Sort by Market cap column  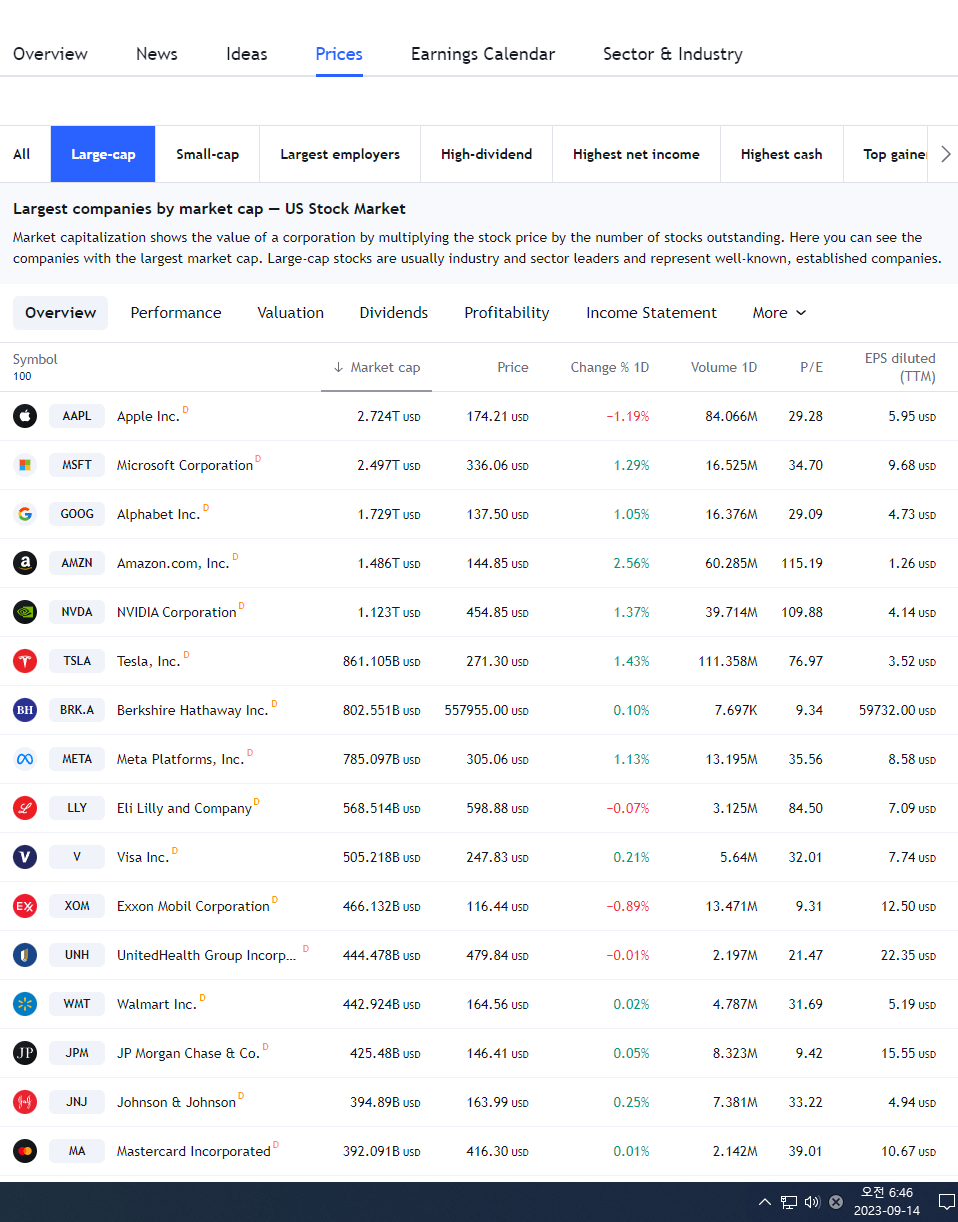coord(377,367)
